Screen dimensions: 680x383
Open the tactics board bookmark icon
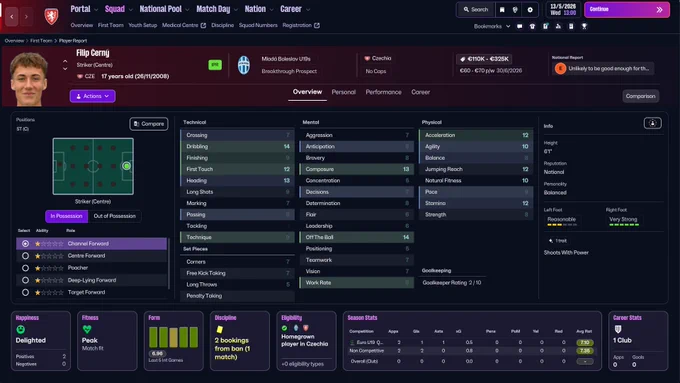(546, 26)
